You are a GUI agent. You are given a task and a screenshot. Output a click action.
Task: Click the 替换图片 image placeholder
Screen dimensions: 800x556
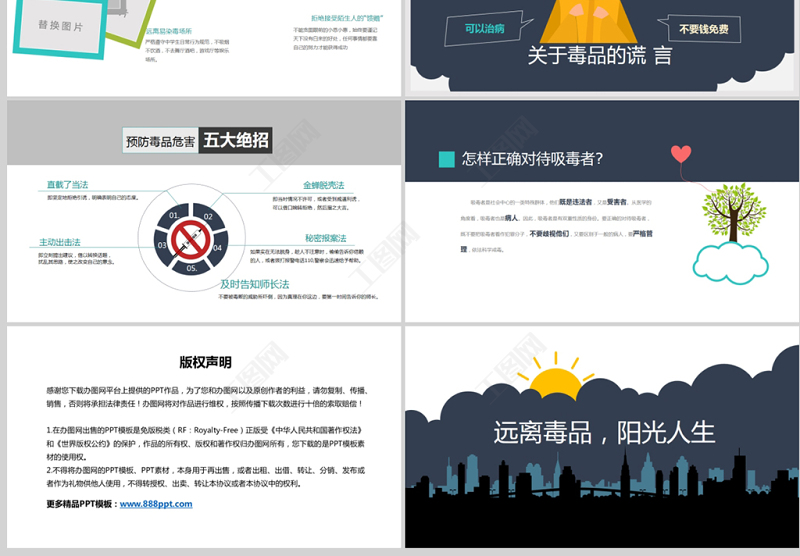pos(61,24)
